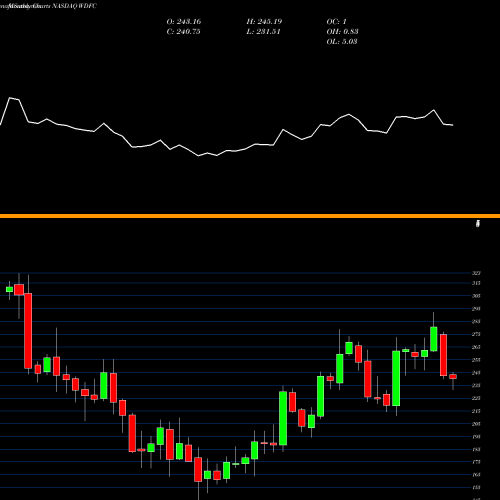
Task: Click the 275 price axis label
Action: [x=476, y=334]
